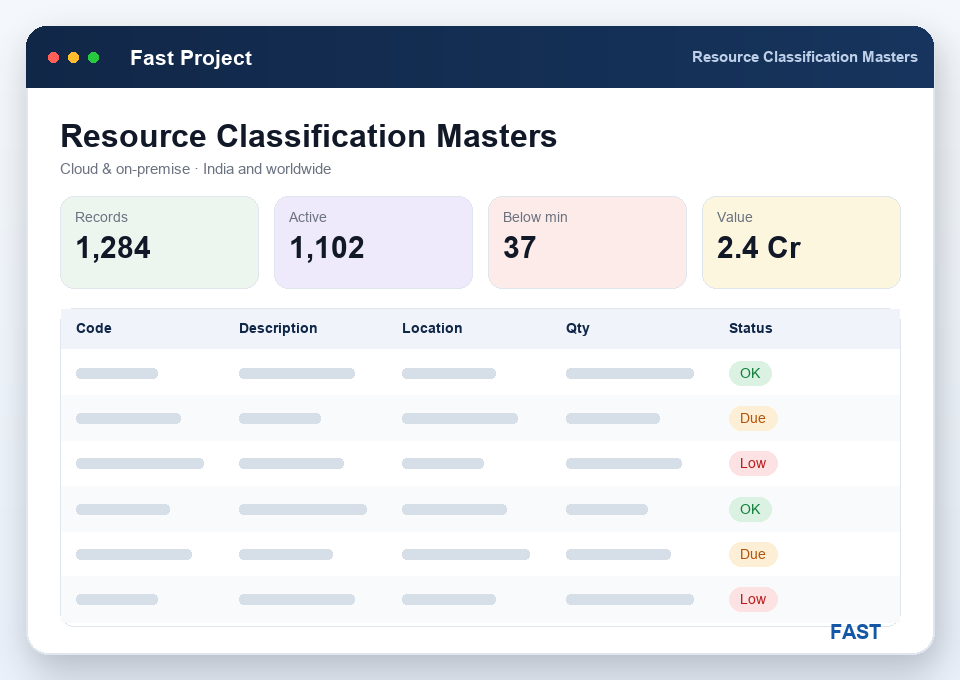Click the Due status badge in second row

[x=753, y=419]
